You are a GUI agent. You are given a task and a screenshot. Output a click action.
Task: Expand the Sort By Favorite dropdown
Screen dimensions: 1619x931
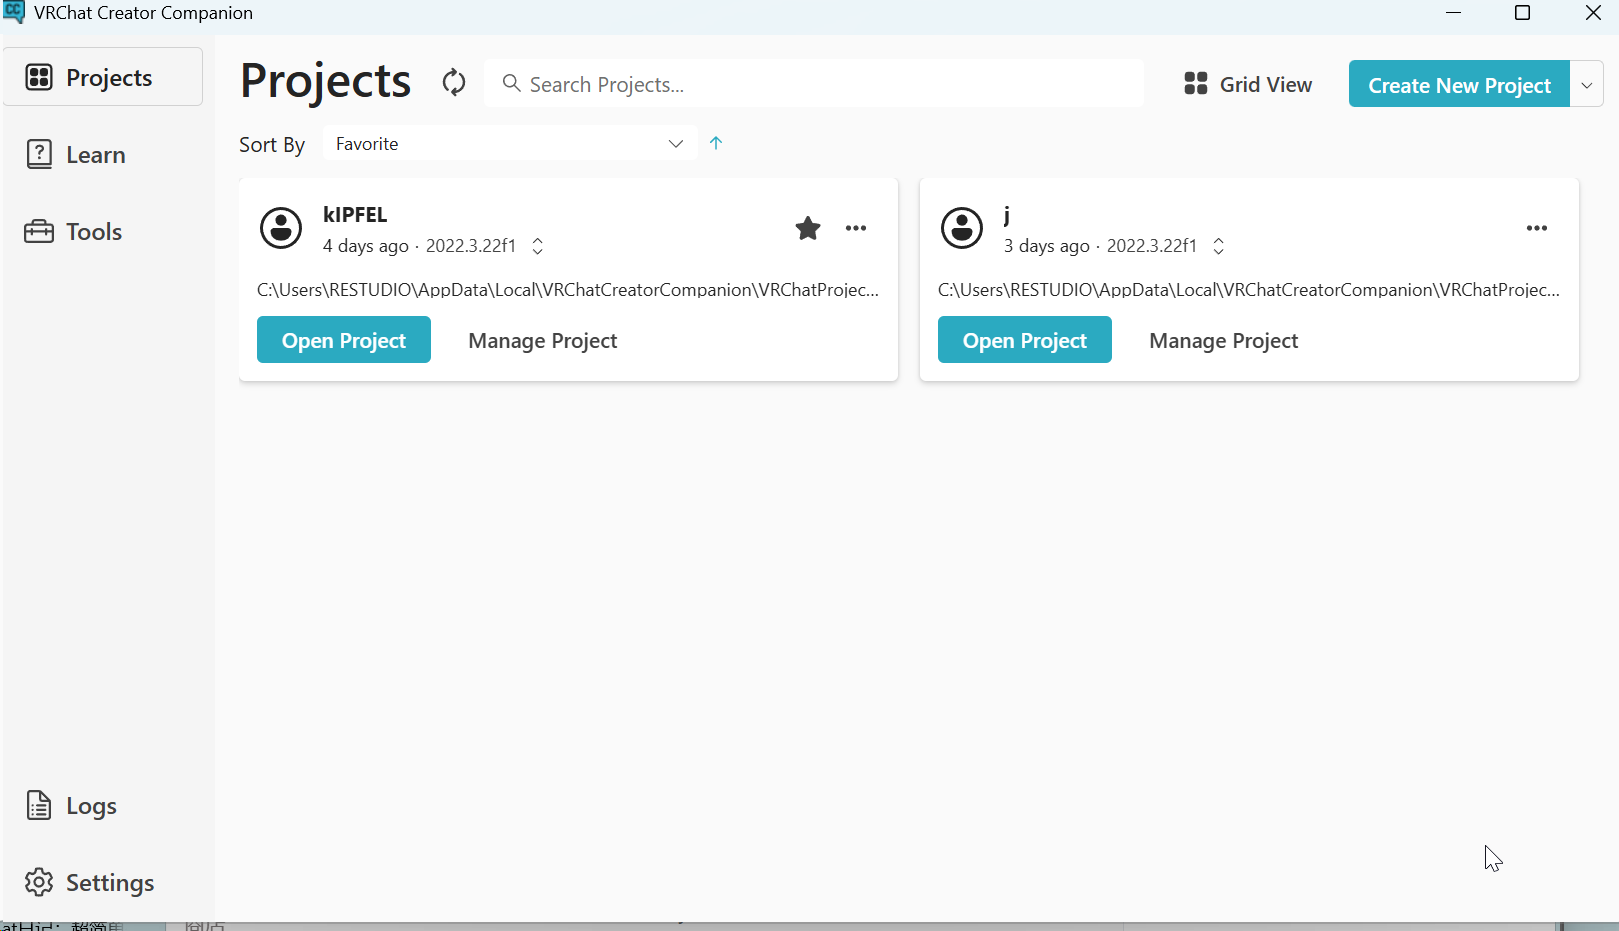tap(509, 144)
